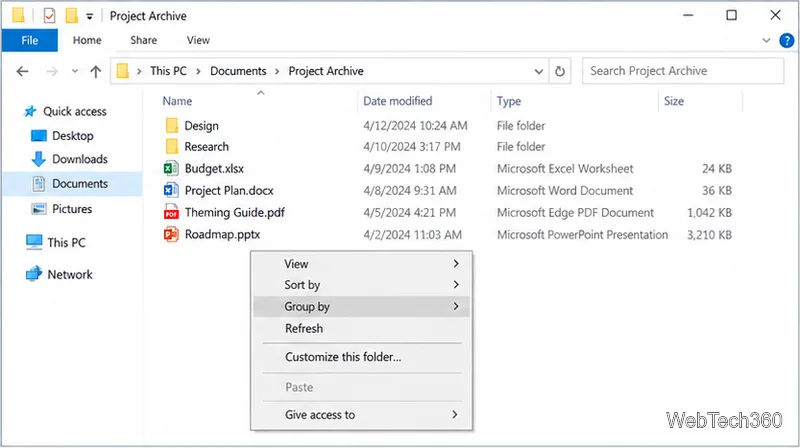Open Help with the question mark icon
Viewport: 800px width, 448px height.
coord(786,40)
